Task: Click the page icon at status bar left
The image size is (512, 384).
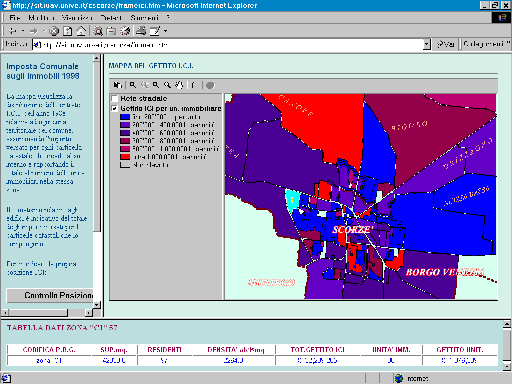Action: coord(6,378)
